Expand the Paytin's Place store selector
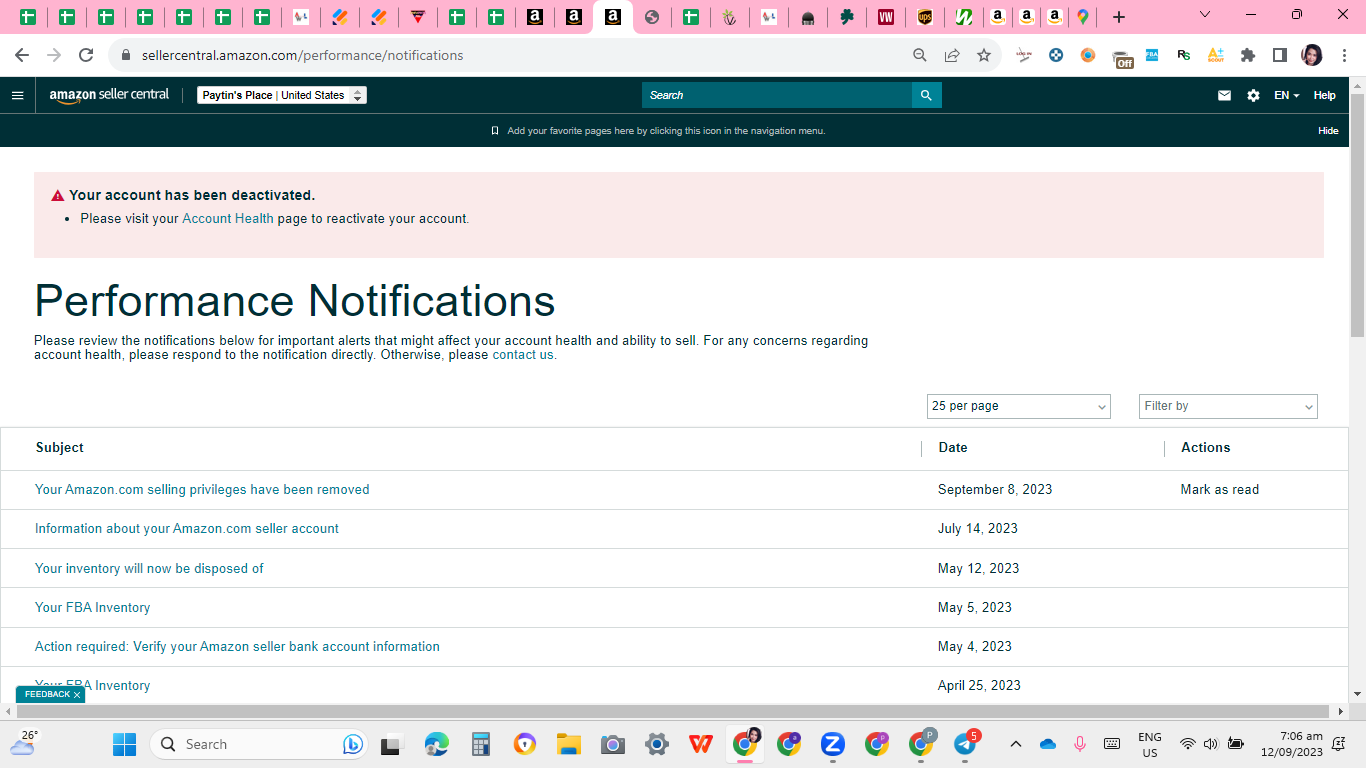The height and width of the screenshot is (768, 1366). tap(282, 95)
